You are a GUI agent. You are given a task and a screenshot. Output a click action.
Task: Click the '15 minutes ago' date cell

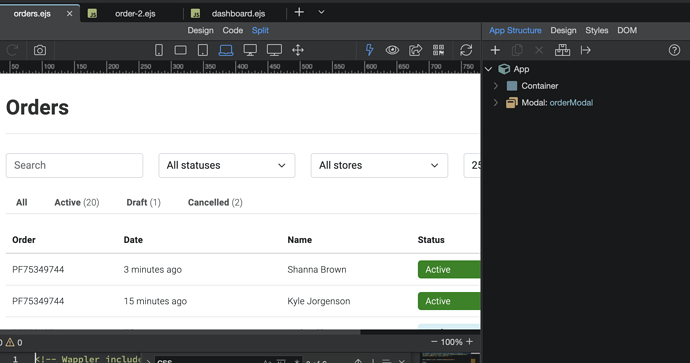click(155, 301)
